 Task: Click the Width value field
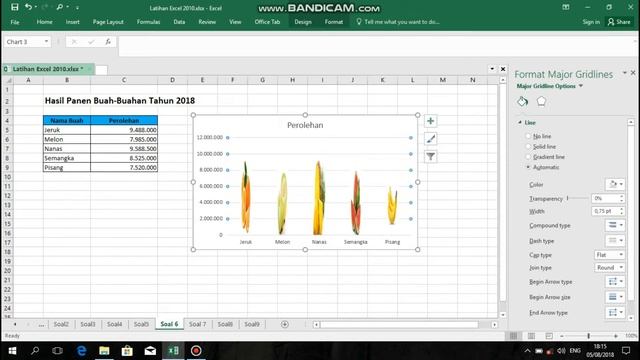click(x=605, y=211)
